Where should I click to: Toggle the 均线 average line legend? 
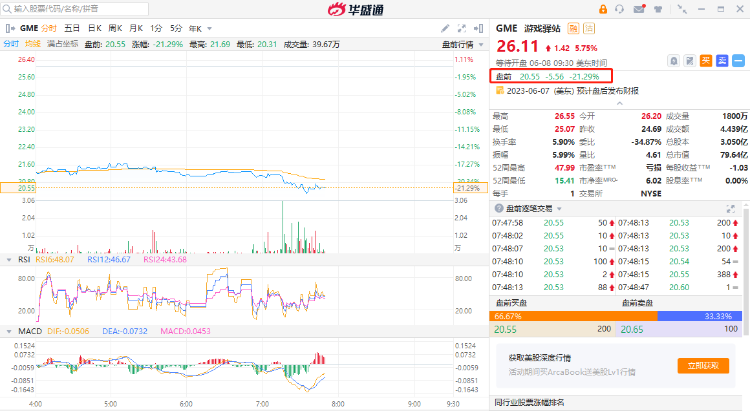point(33,44)
